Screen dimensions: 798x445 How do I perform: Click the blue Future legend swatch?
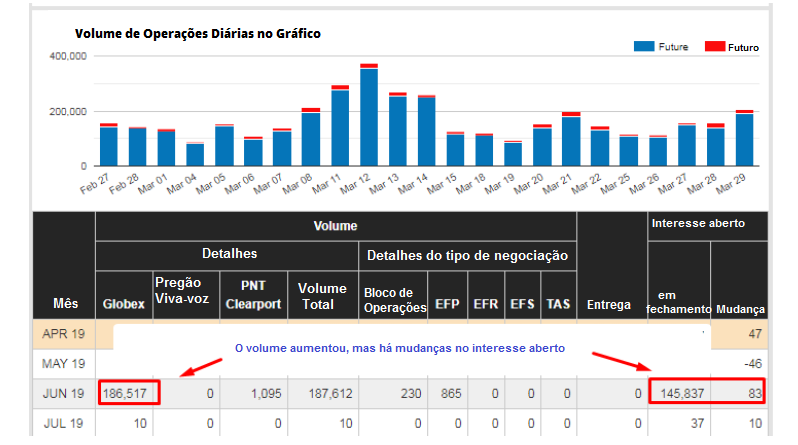point(644,47)
